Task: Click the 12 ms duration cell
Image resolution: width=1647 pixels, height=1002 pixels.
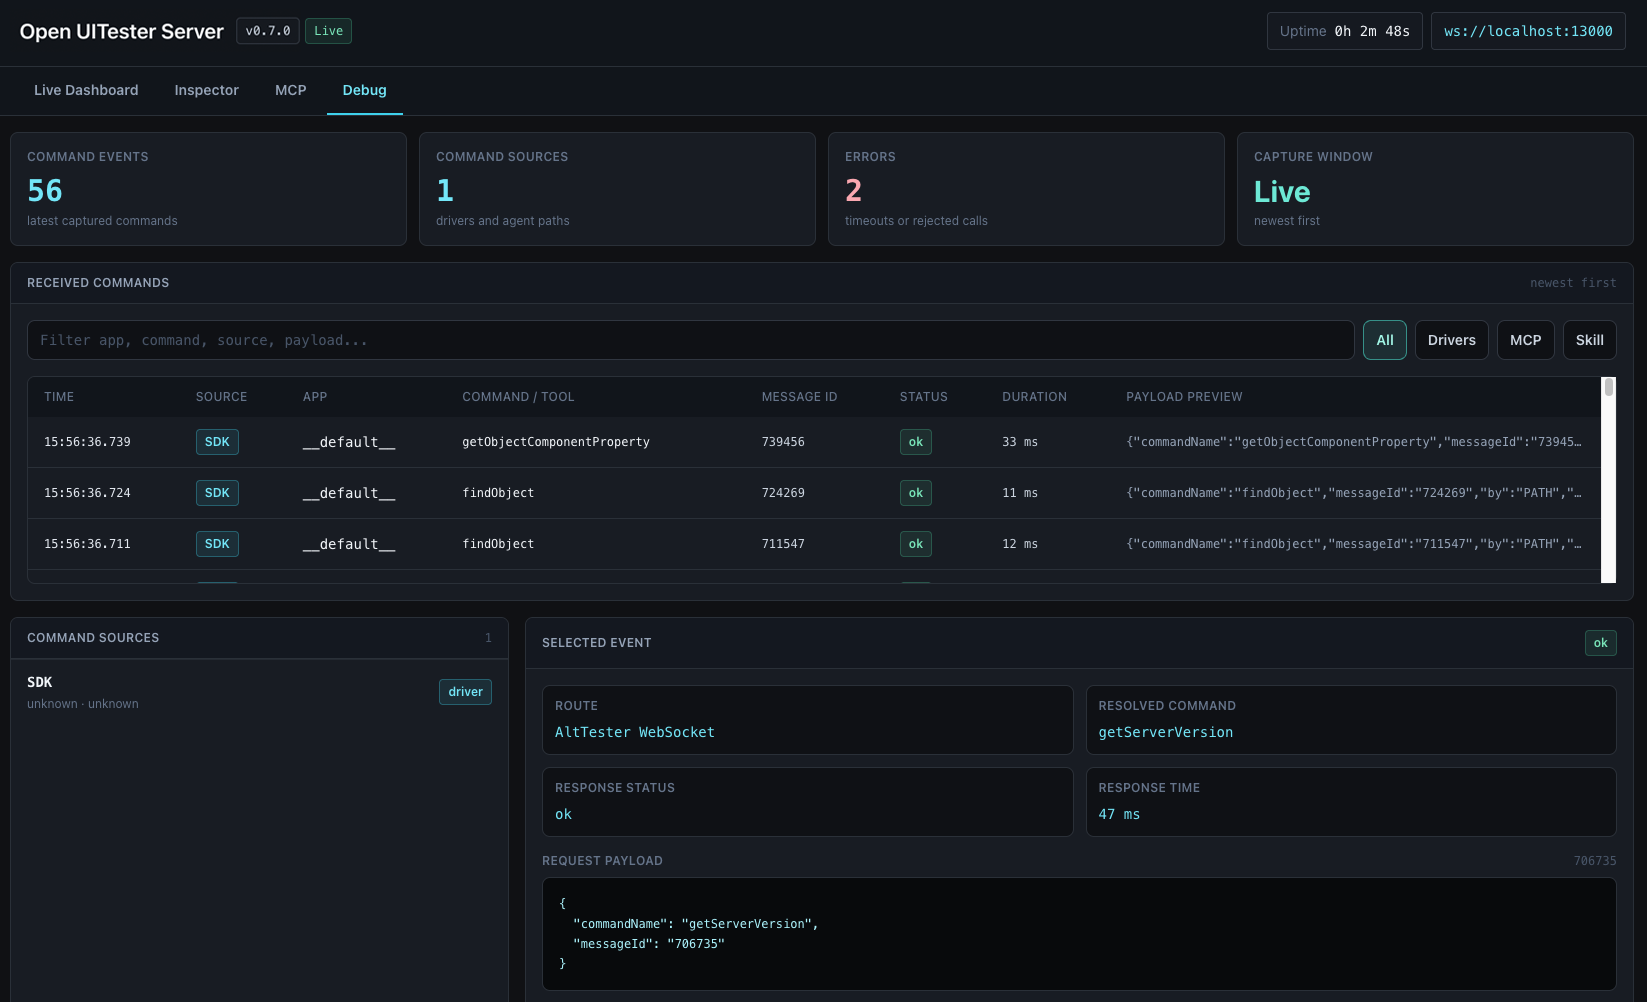Action: [x=1020, y=544]
